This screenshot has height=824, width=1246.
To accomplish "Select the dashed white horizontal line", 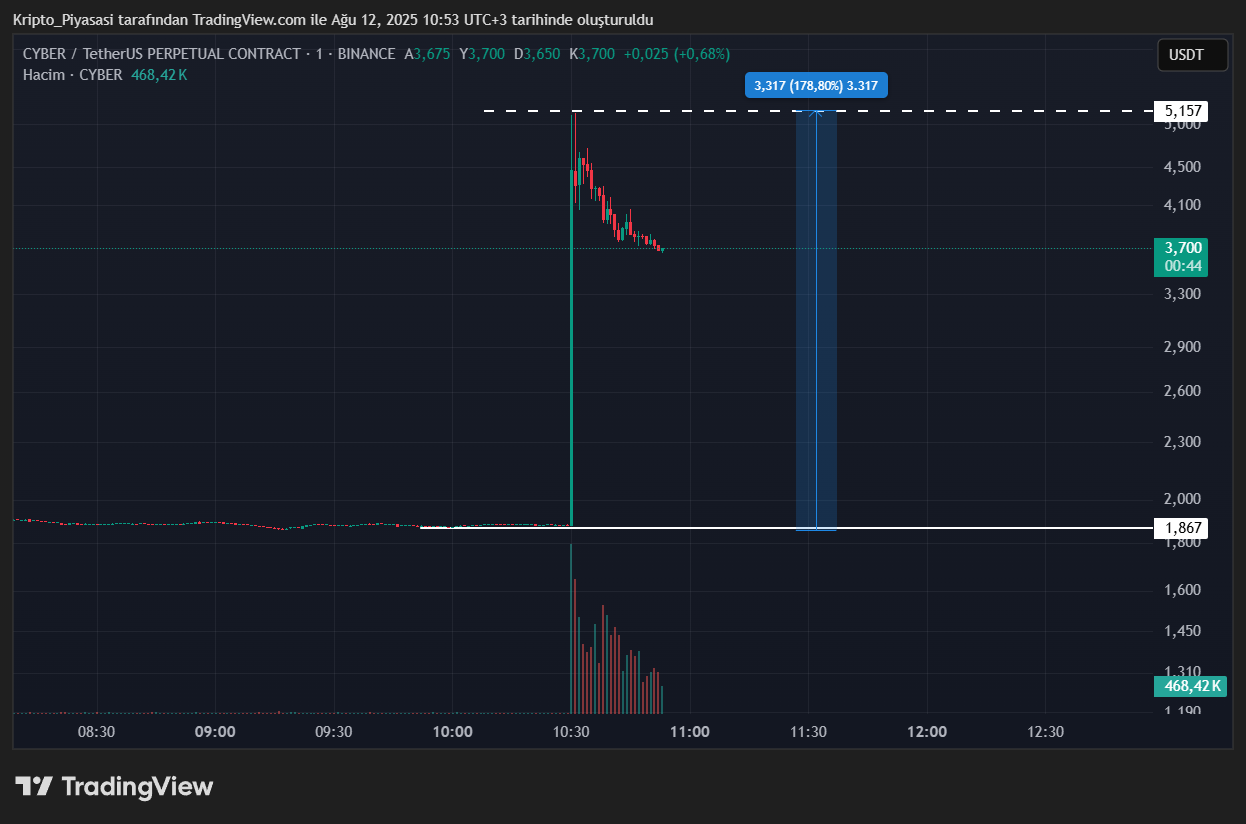I will 700,110.
